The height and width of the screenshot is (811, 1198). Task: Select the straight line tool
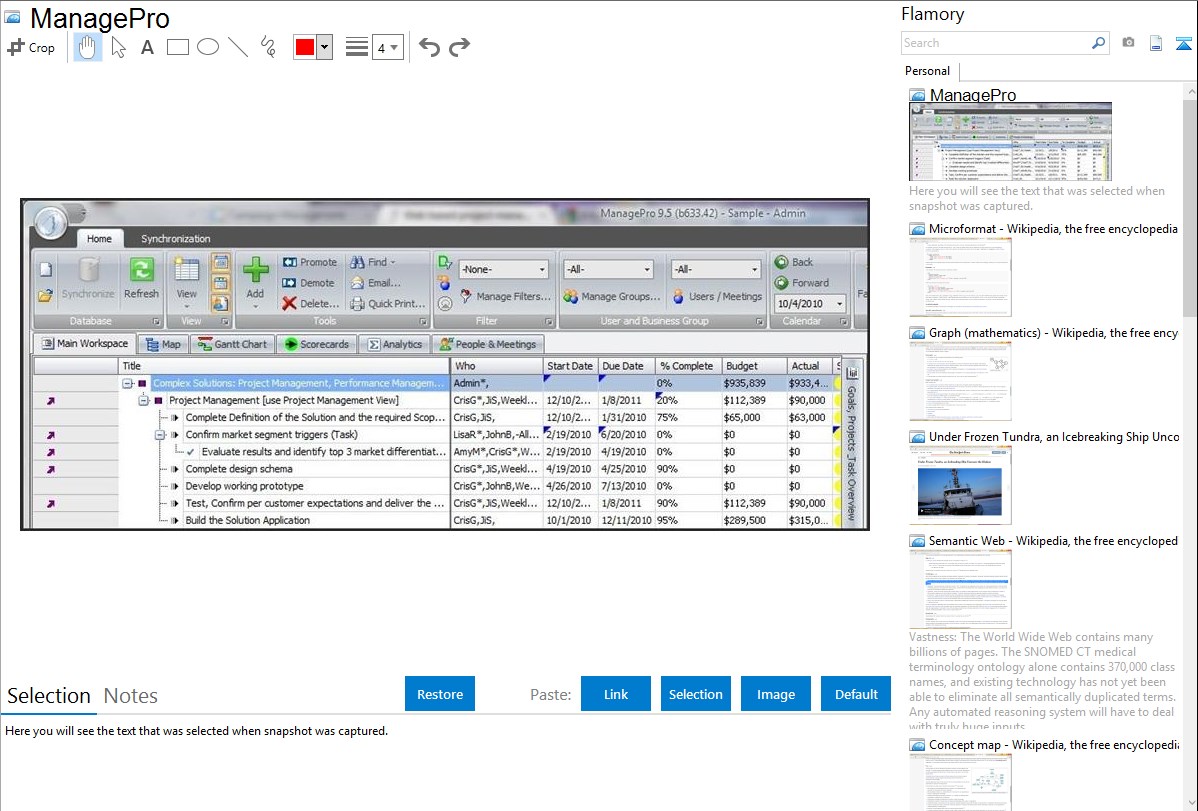237,47
